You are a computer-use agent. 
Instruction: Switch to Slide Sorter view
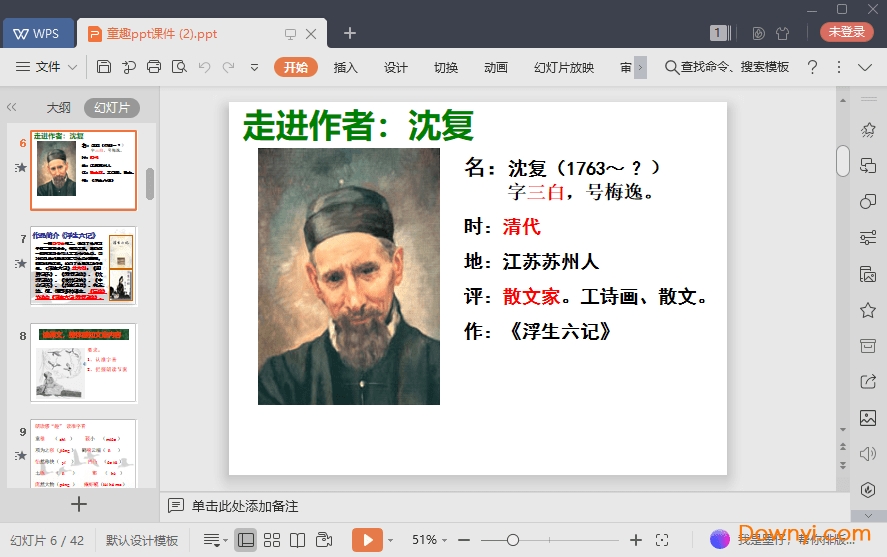(x=272, y=540)
